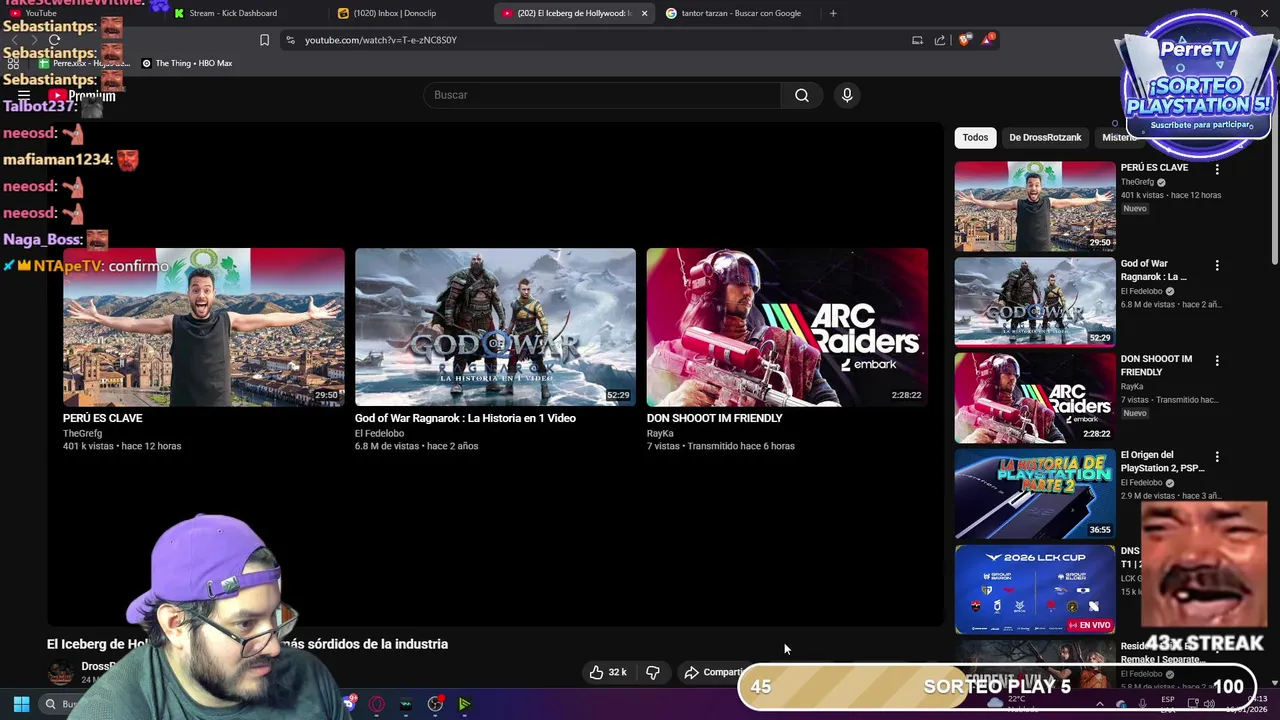Type in the Buscar search field

(602, 95)
